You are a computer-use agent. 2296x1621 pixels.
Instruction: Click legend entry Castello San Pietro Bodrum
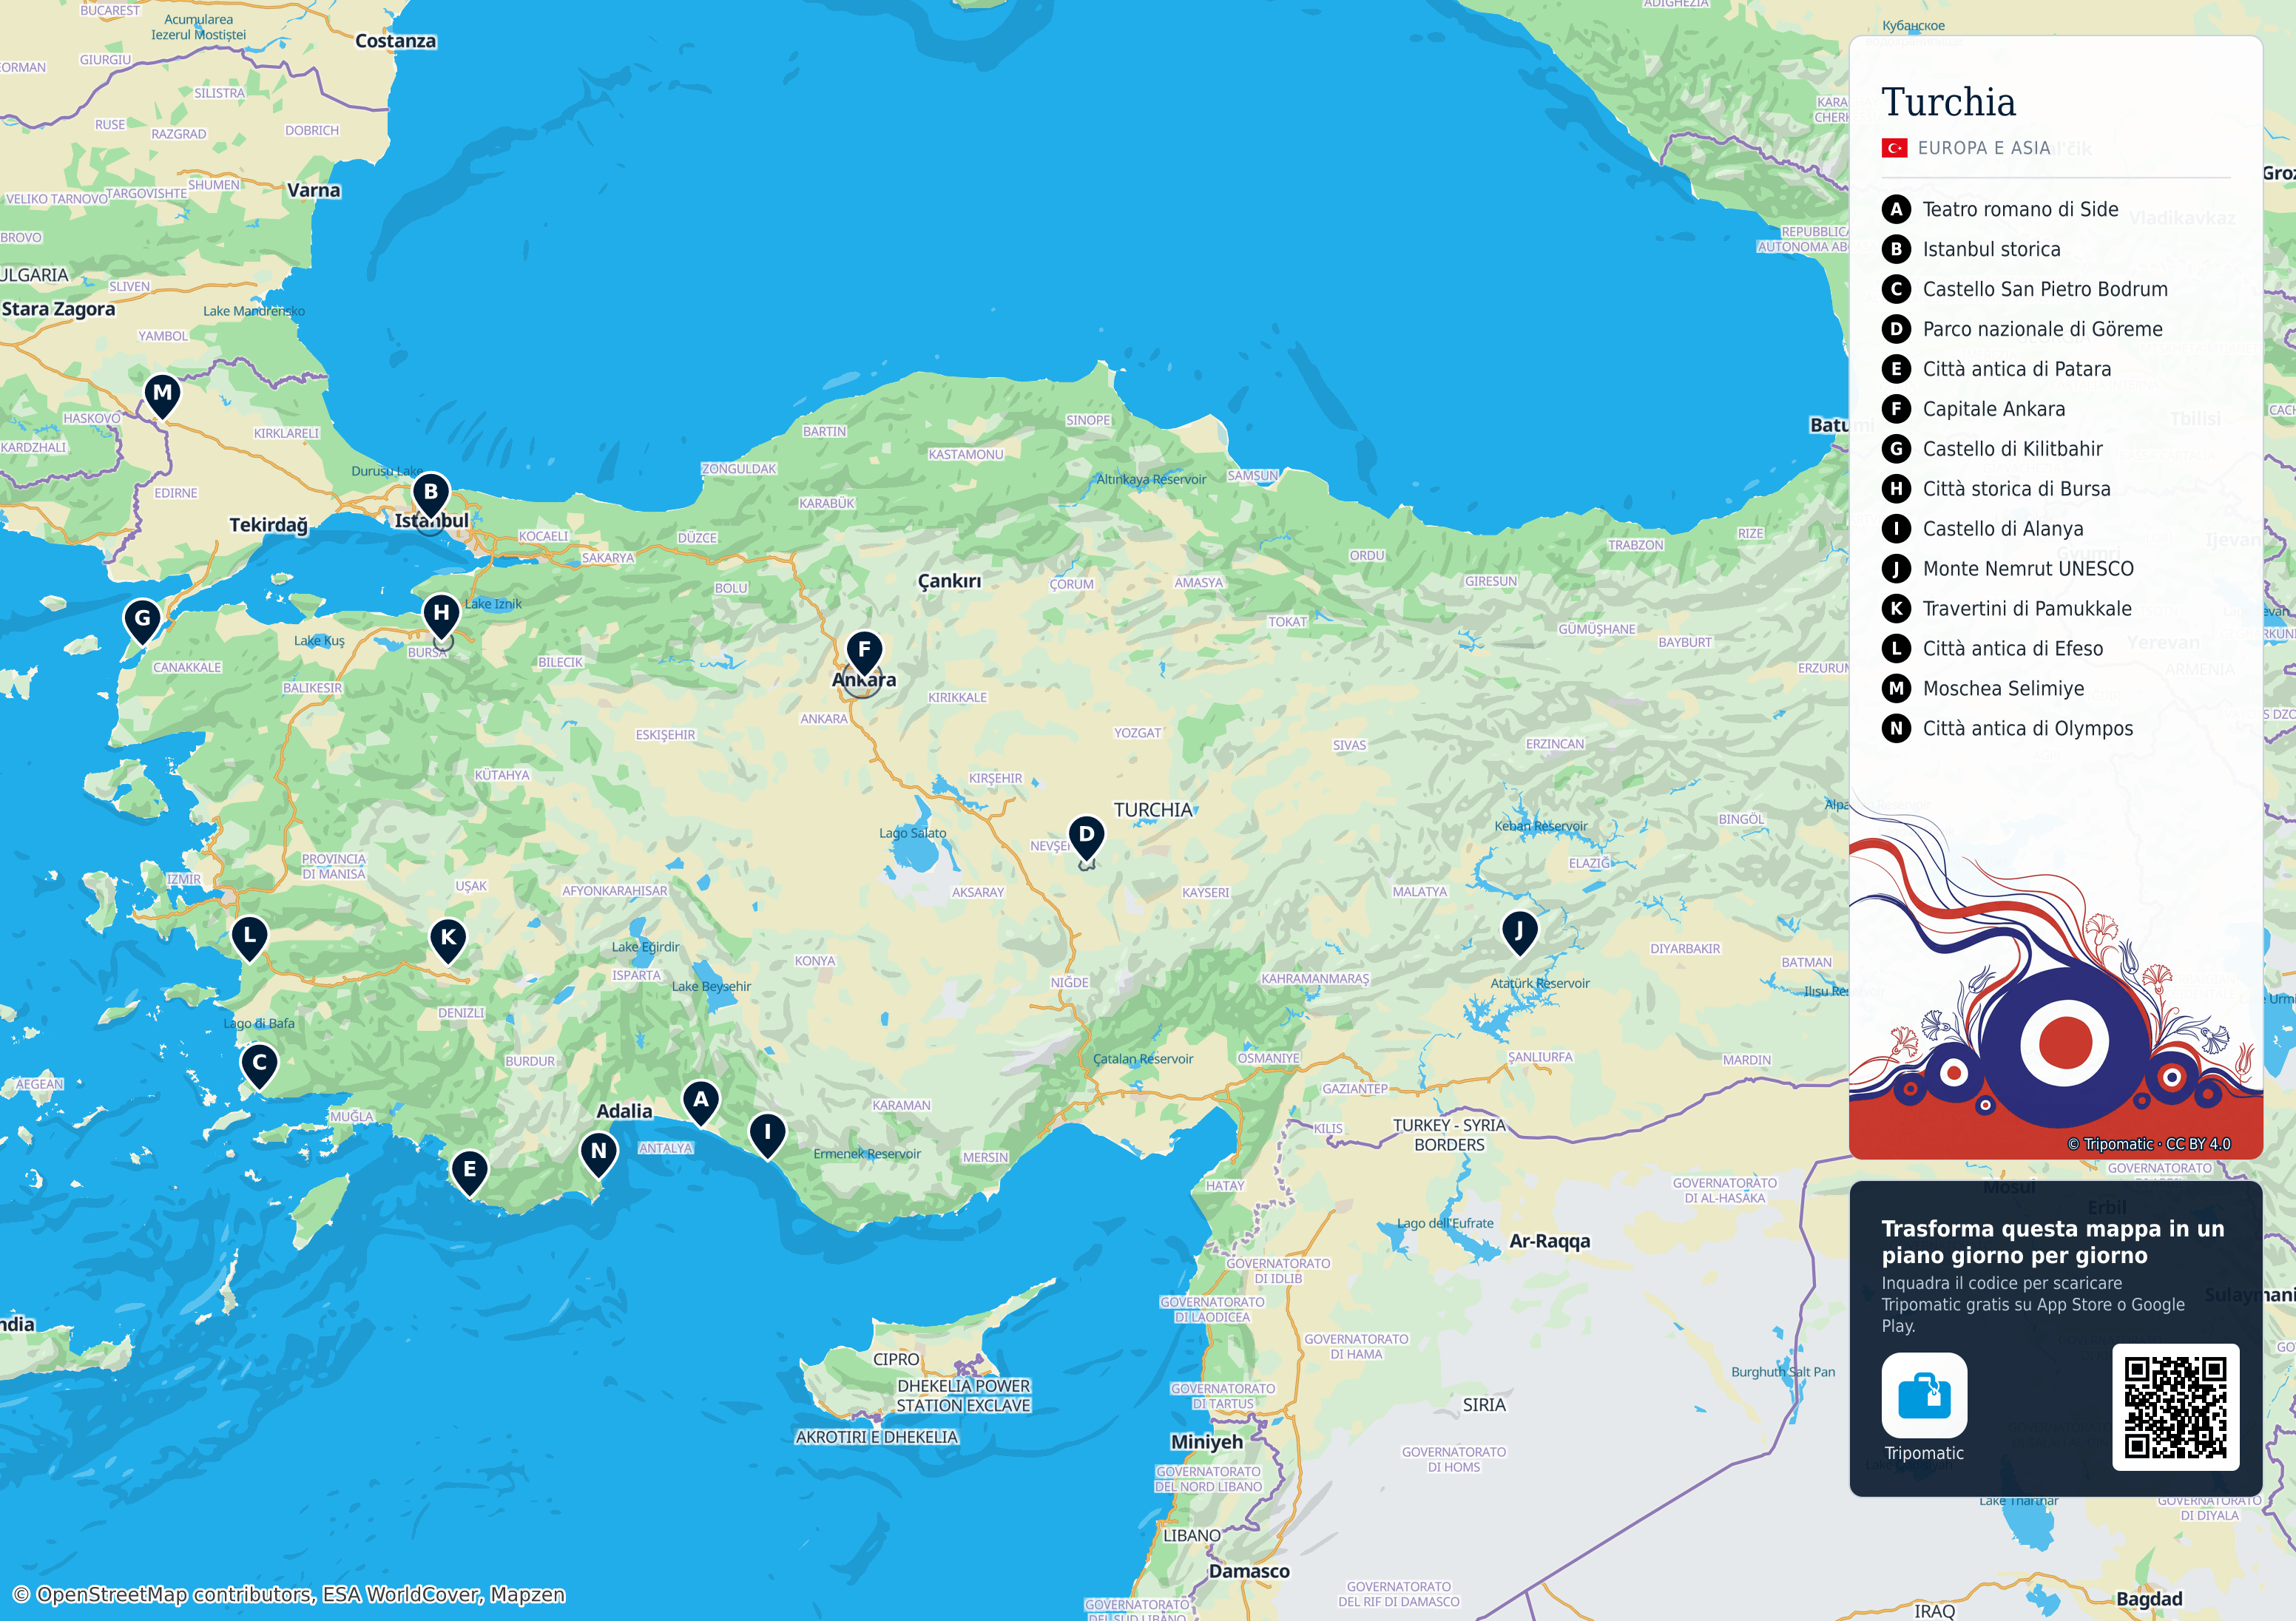tap(2025, 289)
